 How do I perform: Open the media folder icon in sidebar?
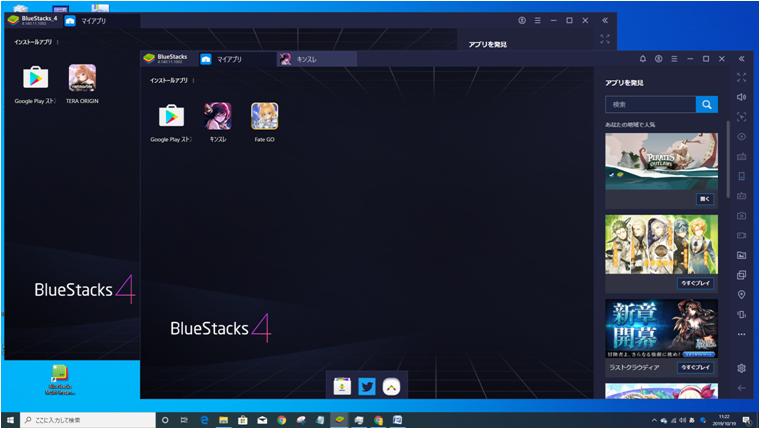(742, 255)
